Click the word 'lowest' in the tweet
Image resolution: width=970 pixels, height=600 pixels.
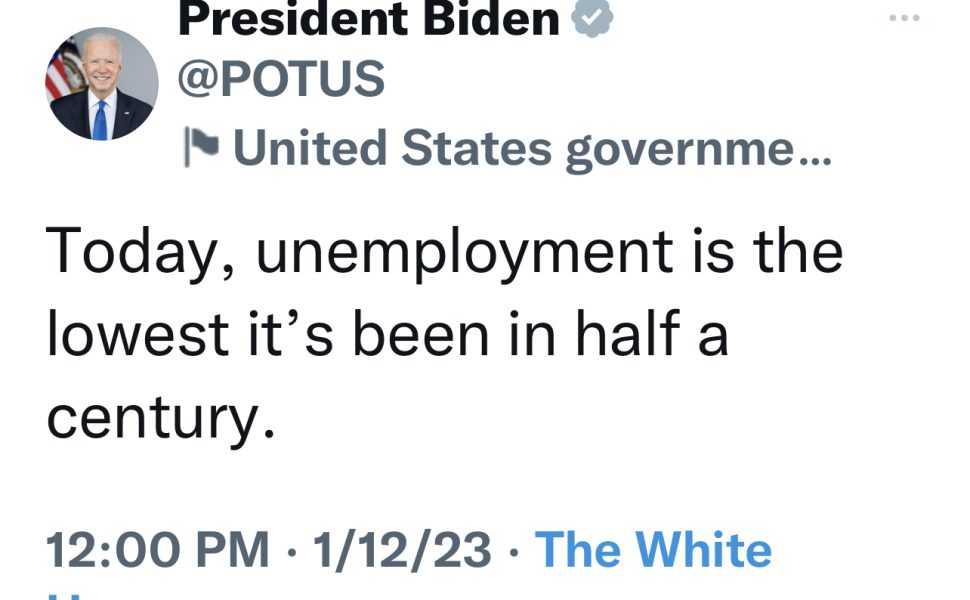point(138,334)
